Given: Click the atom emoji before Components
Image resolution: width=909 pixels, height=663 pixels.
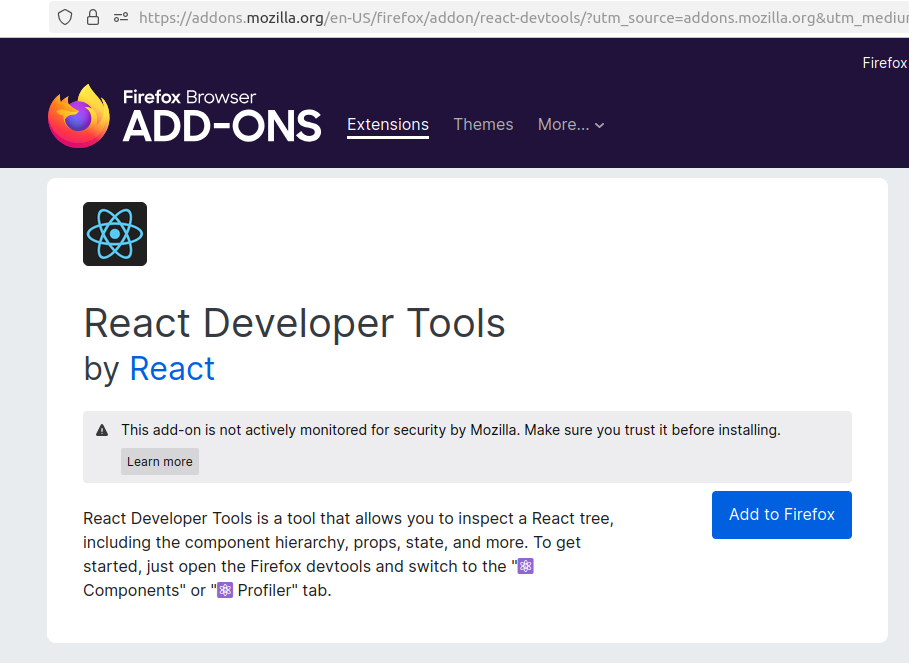Looking at the screenshot, I should (x=526, y=566).
